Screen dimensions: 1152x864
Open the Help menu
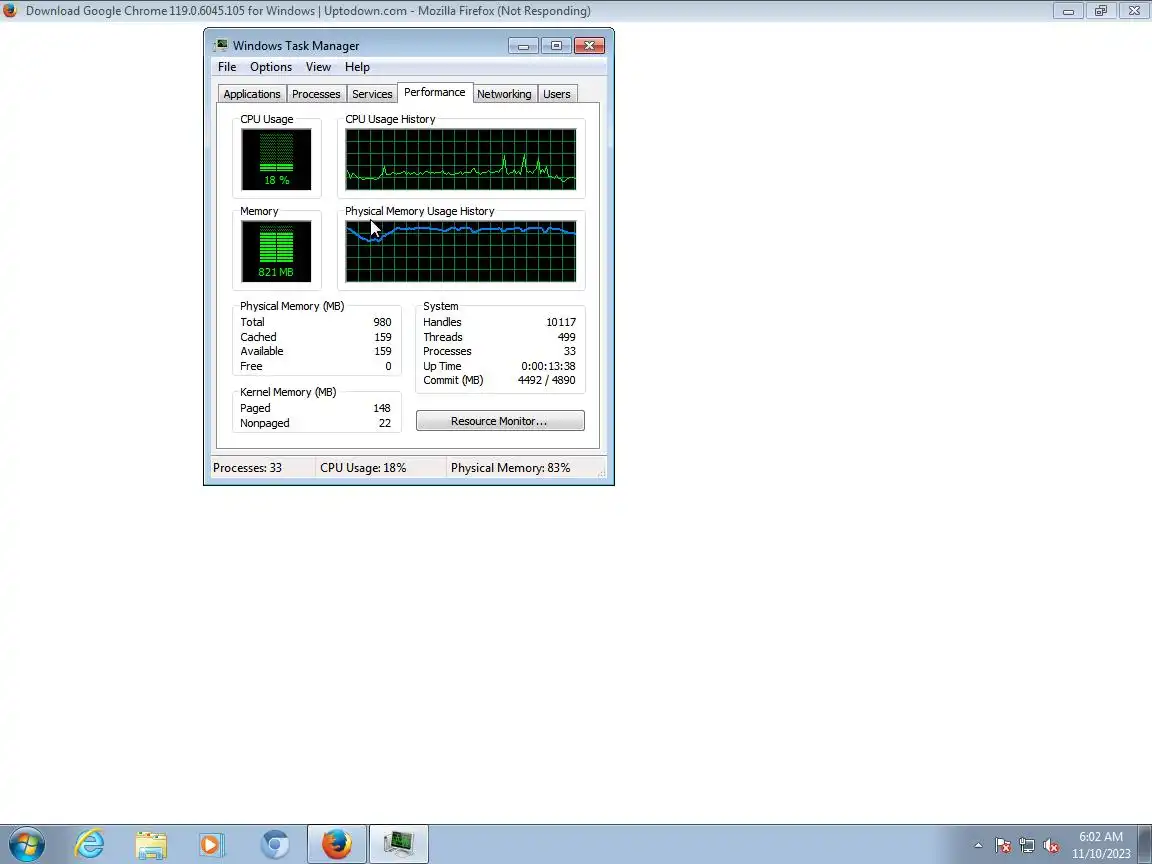click(x=357, y=67)
